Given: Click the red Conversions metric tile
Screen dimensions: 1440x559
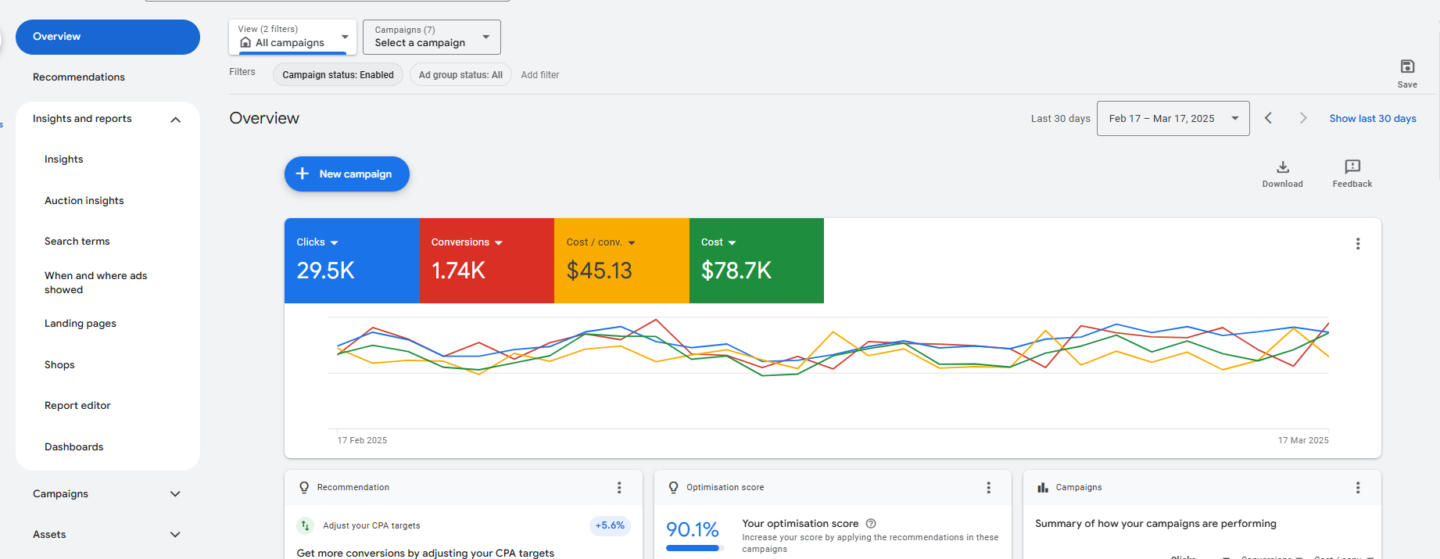Looking at the screenshot, I should (487, 260).
